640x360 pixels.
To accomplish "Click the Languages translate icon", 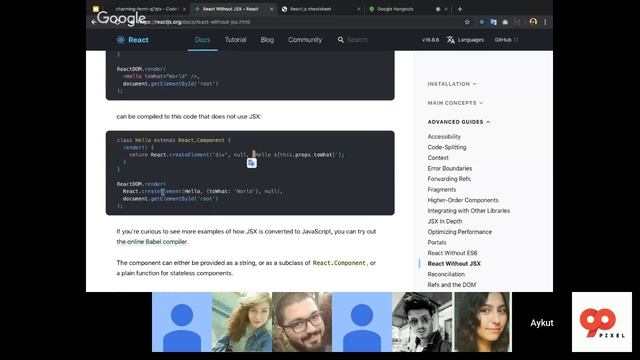I will pyautogui.click(x=451, y=40).
